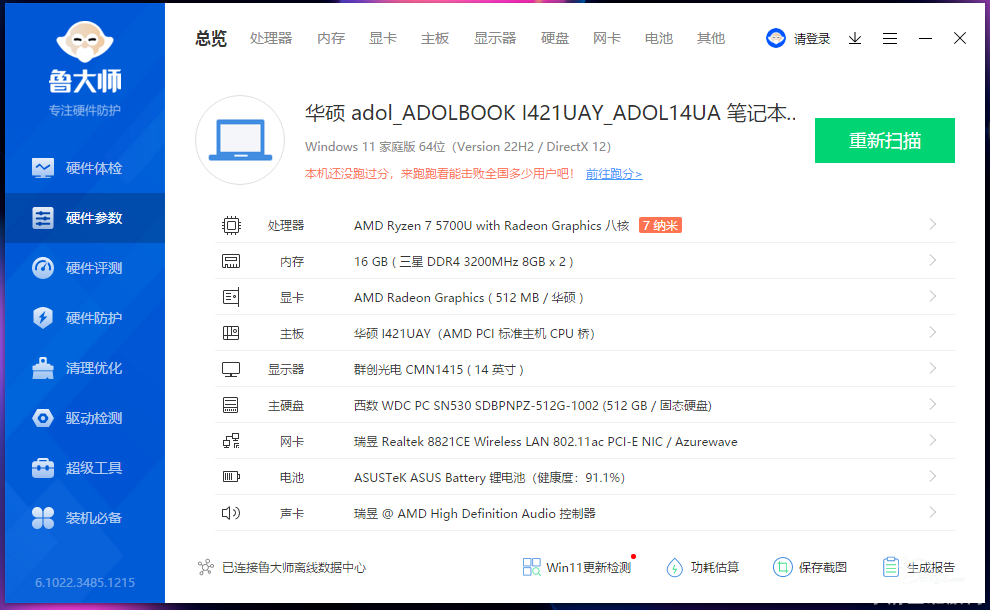
Task: Click 已连接鲁大师离线数据中心 status
Action: pyautogui.click(x=294, y=568)
